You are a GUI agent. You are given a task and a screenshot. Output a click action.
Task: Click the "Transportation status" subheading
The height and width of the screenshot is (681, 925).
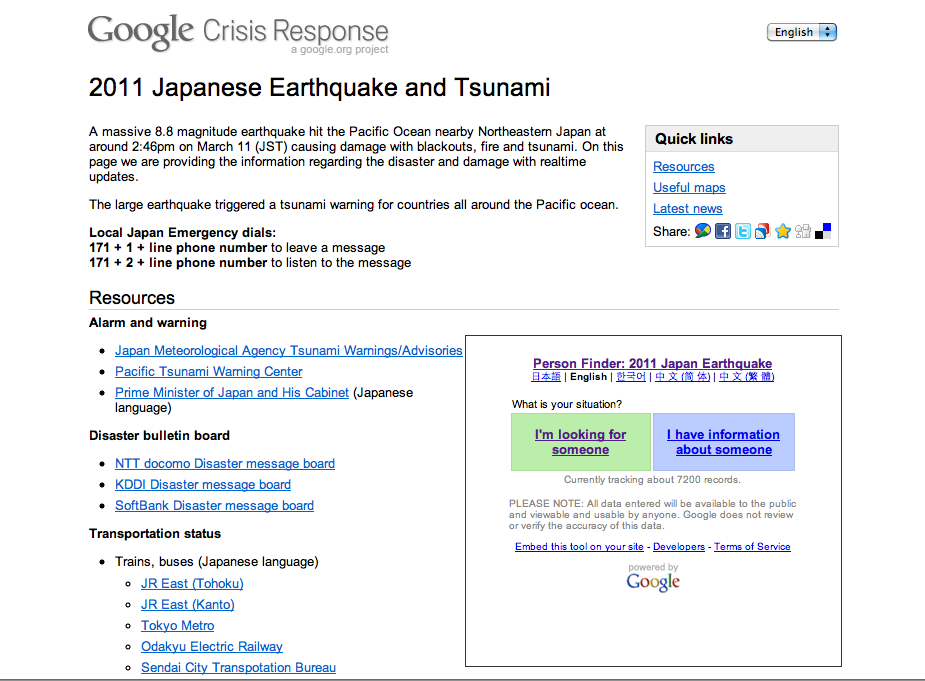155,533
